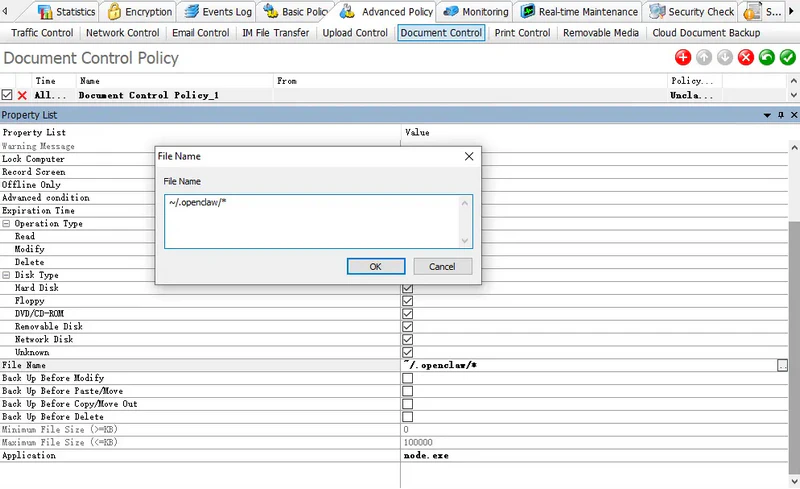Viewport: 800px width, 489px height.
Task: Click the green undo arrow icon
Action: tap(766, 58)
